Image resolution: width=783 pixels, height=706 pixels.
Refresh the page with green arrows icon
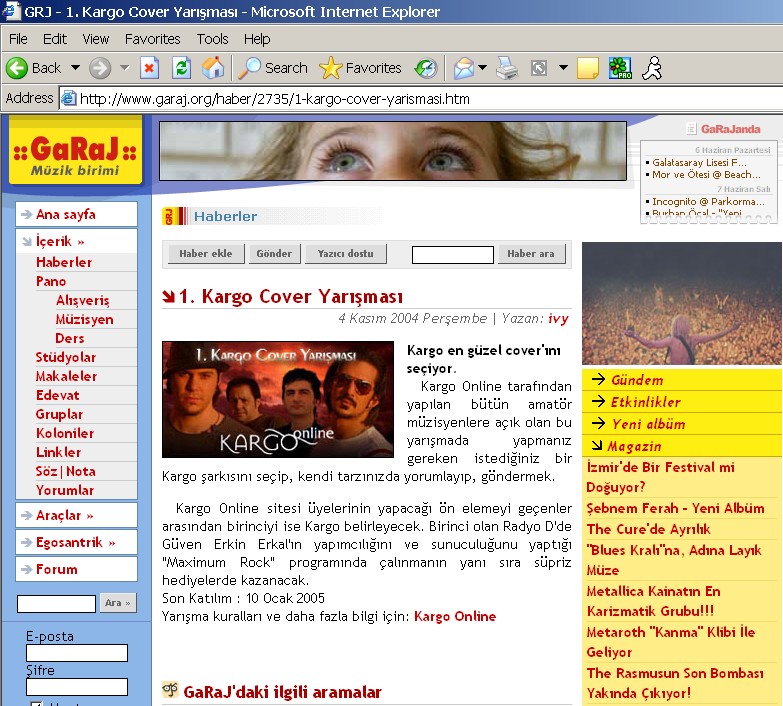coord(181,68)
